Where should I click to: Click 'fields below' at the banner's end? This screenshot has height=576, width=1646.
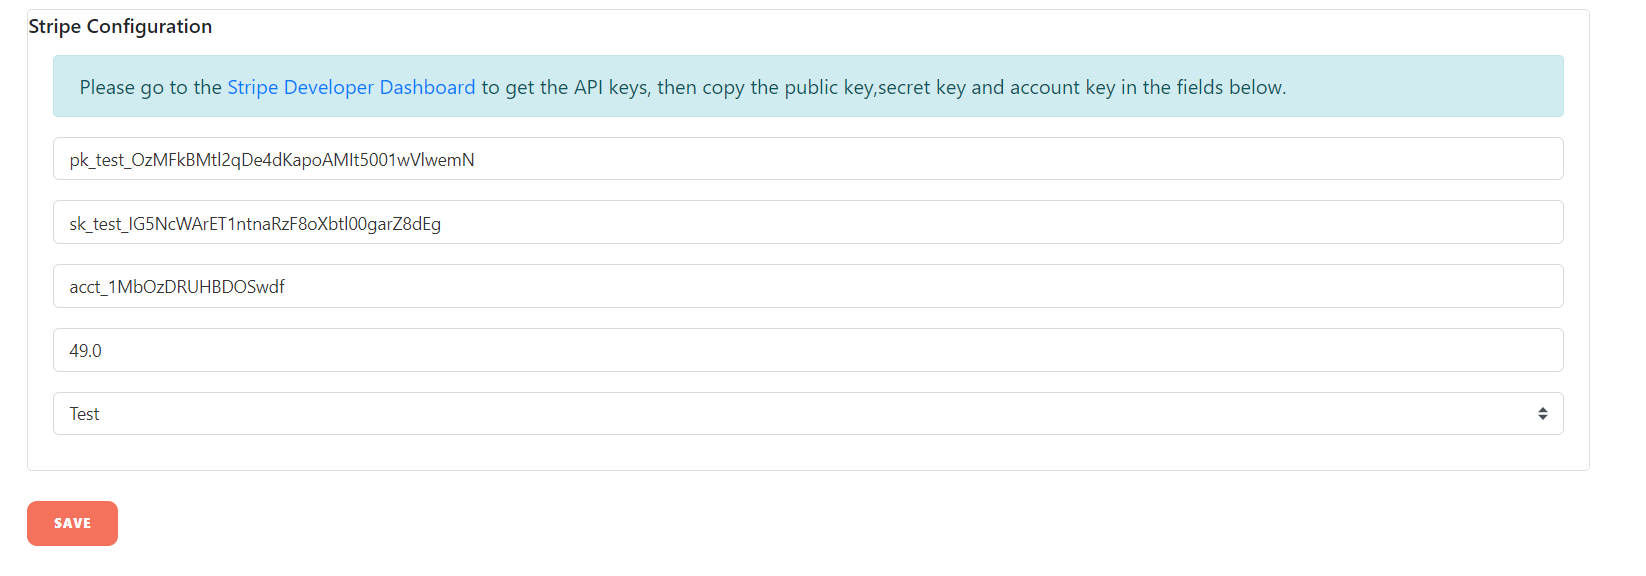(x=1230, y=87)
